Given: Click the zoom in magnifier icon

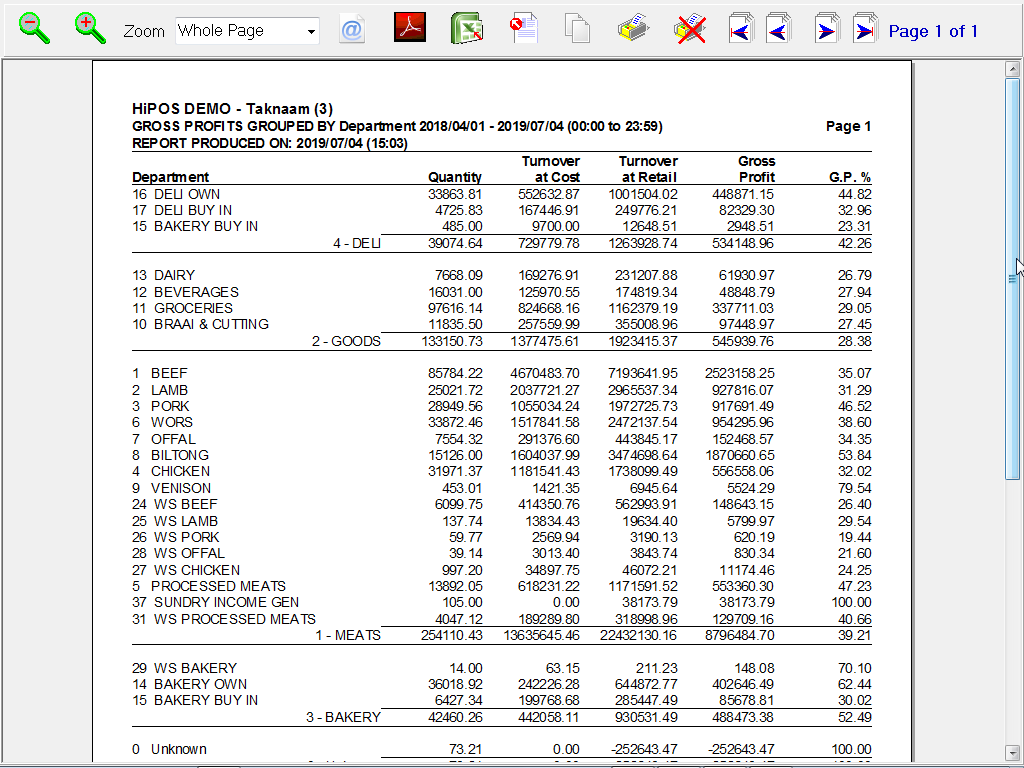Looking at the screenshot, I should click(x=90, y=28).
